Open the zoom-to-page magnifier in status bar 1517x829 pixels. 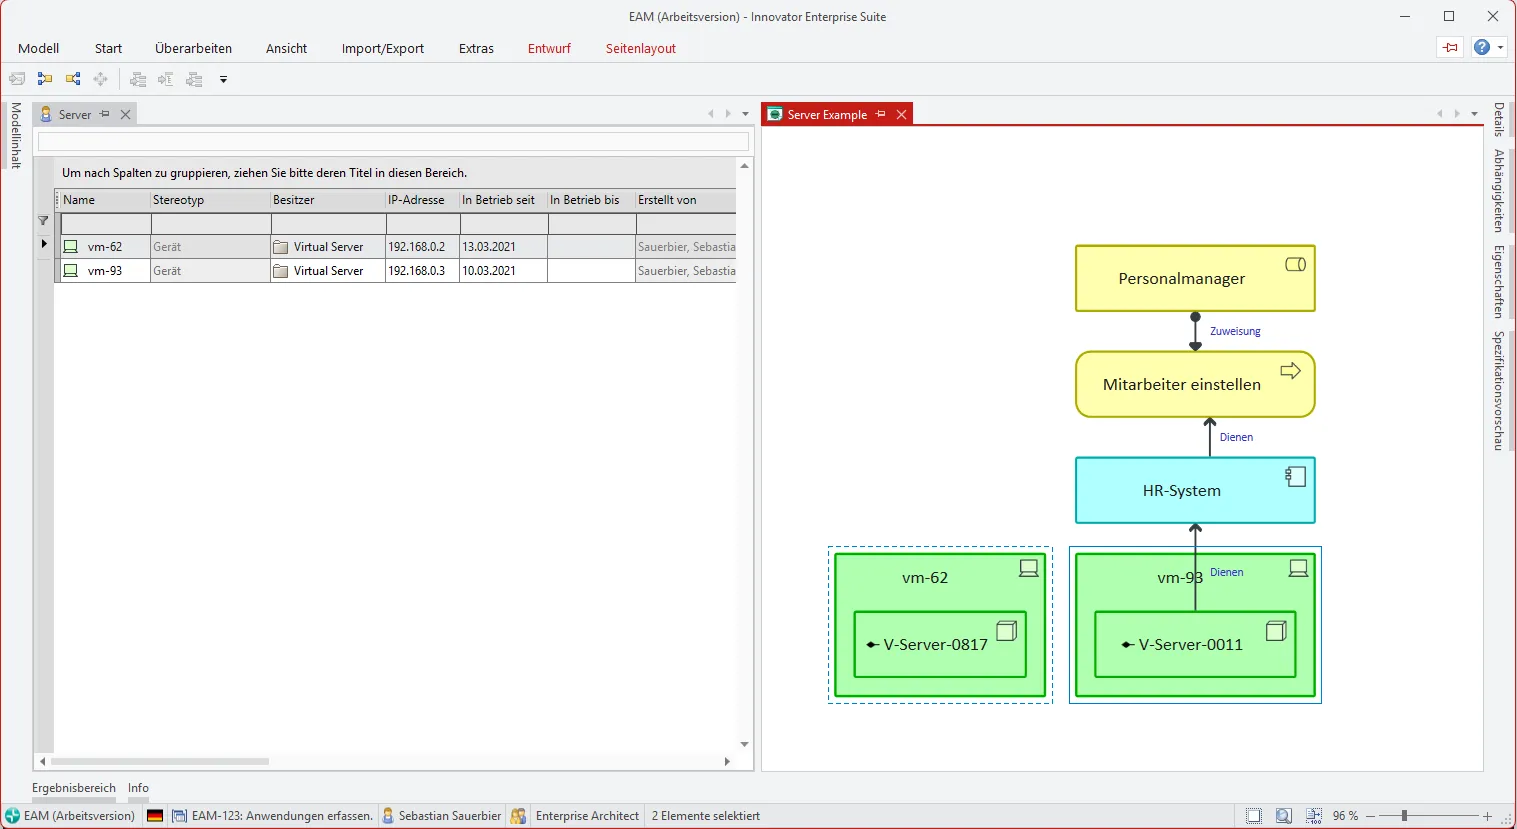[1283, 815]
